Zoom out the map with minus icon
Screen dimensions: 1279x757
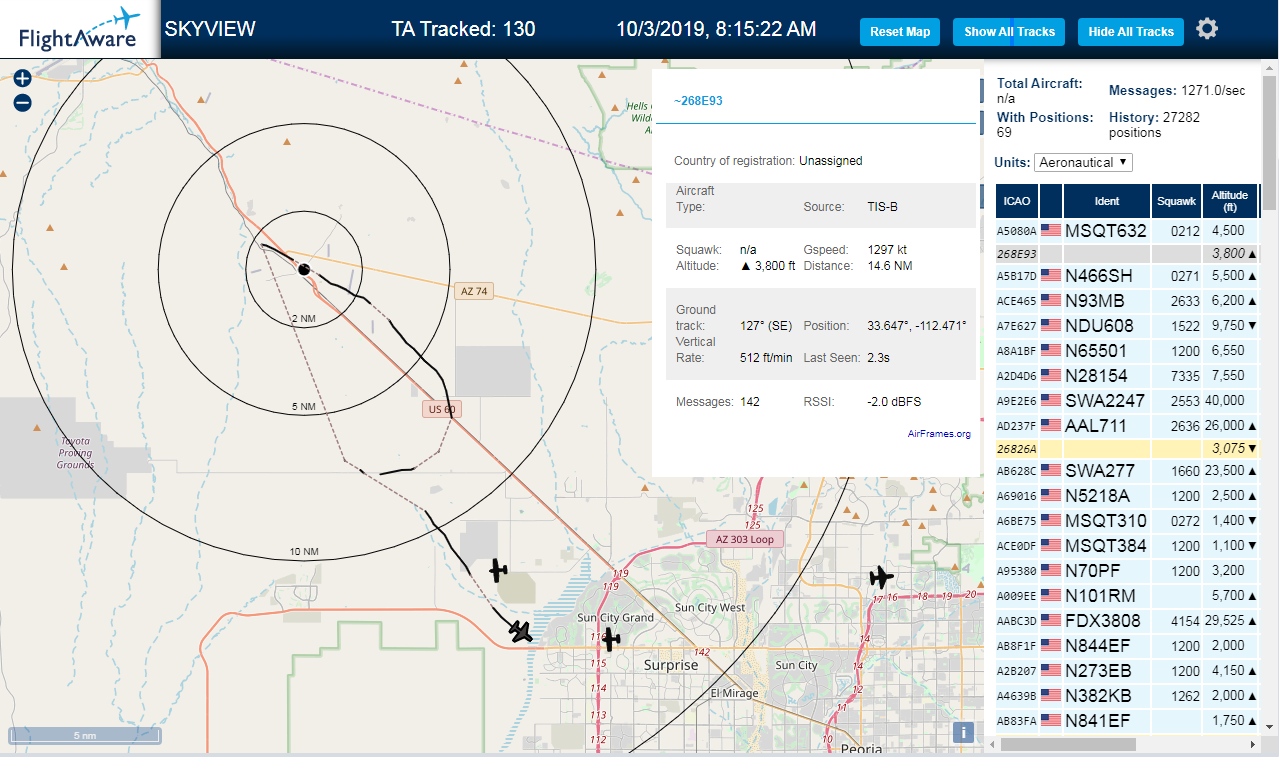tap(22, 102)
